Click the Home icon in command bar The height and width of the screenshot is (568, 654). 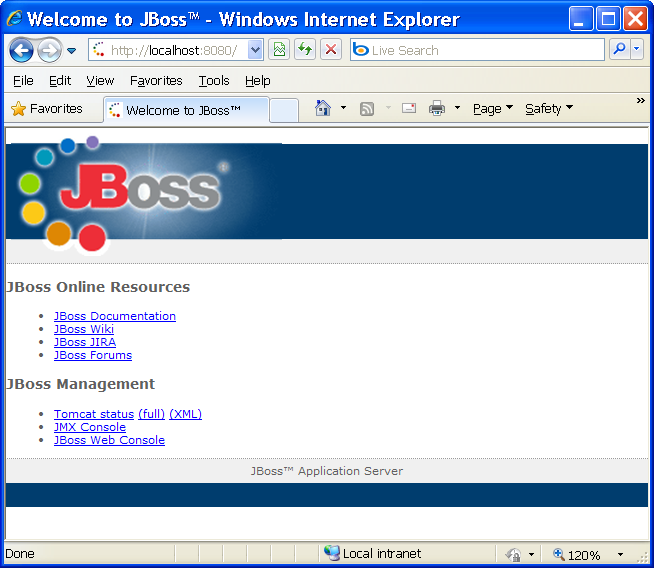[x=323, y=109]
